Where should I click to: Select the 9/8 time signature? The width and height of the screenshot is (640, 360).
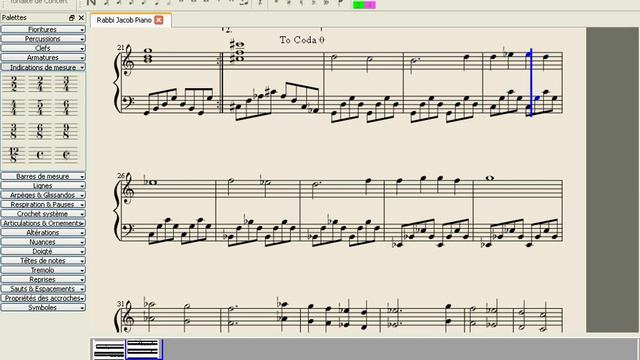(66, 131)
